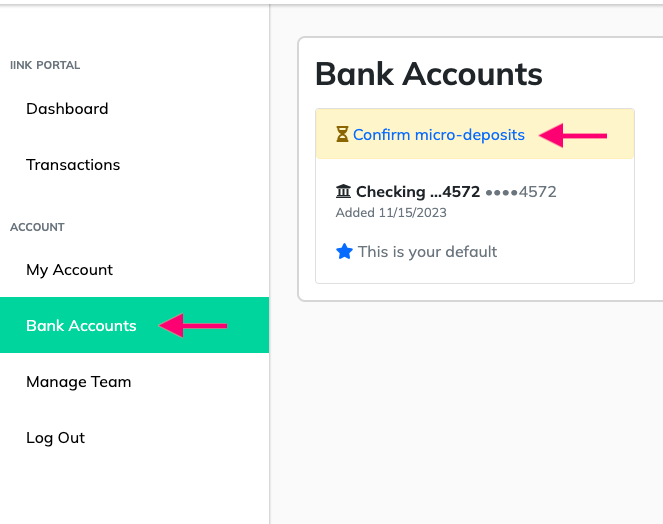Click the blue star default icon
Screen dimensions: 663x524
pyautogui.click(x=344, y=252)
